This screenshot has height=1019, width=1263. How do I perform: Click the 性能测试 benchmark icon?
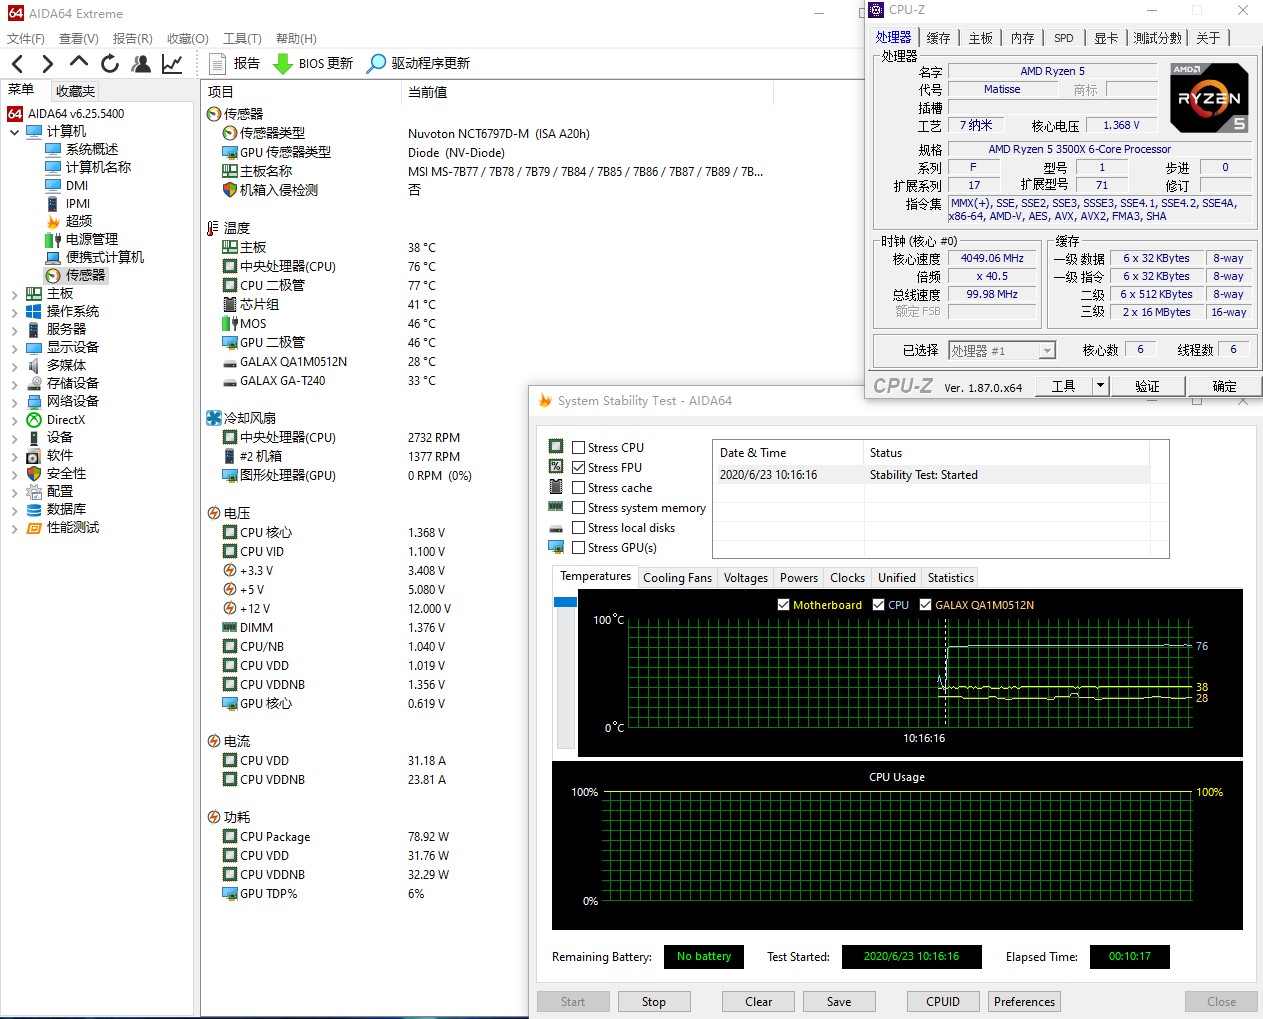(34, 527)
